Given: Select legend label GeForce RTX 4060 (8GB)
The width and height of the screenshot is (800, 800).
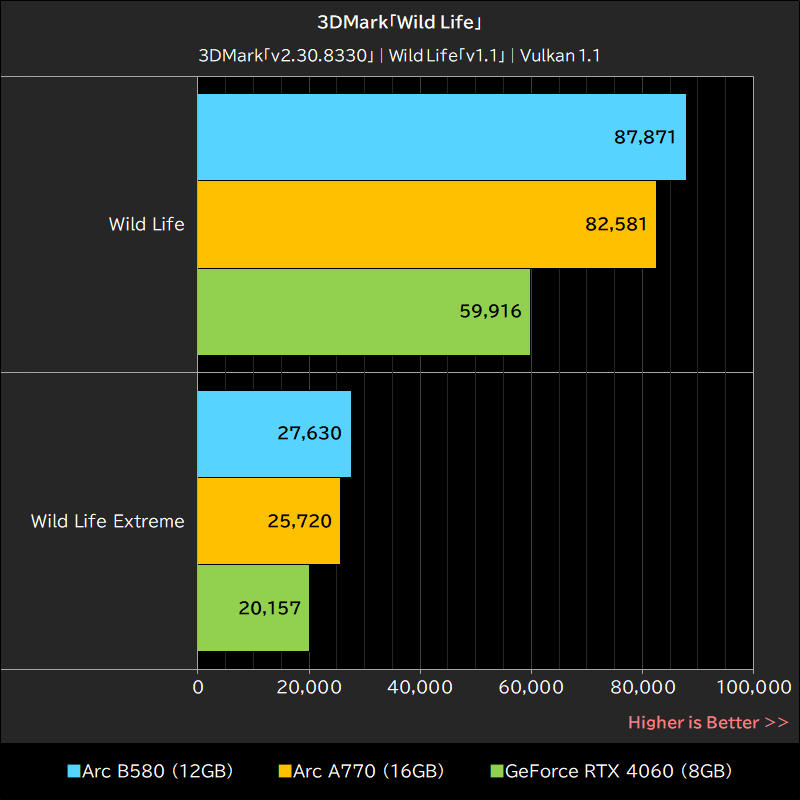Looking at the screenshot, I should (618, 771).
